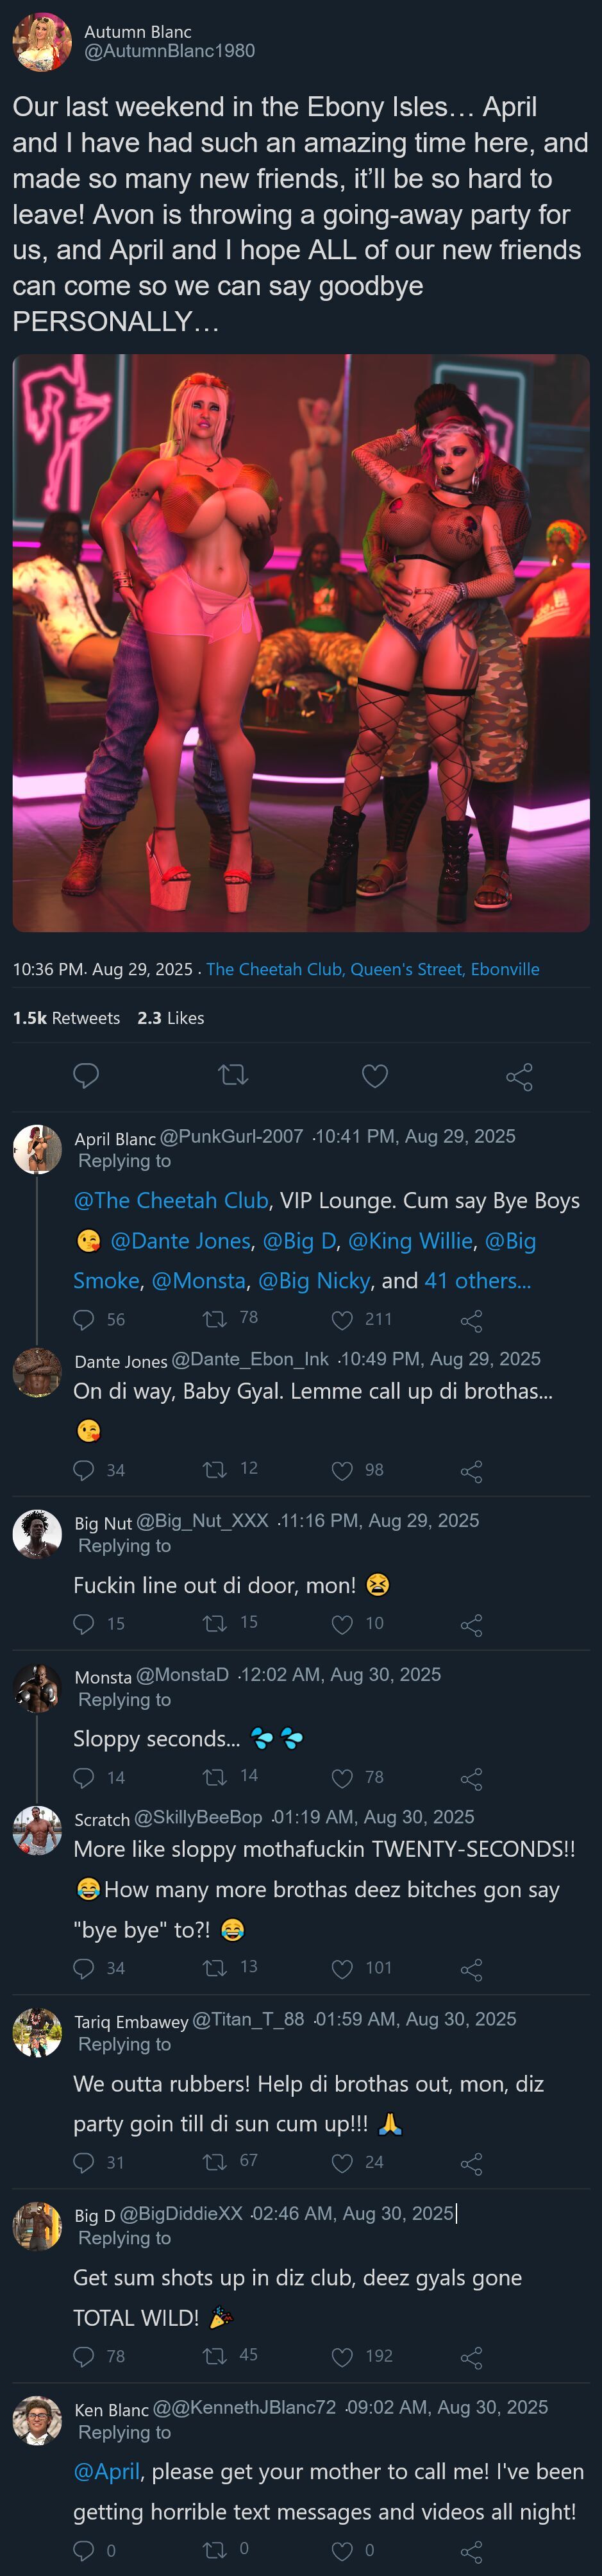Open Autumn Blanc's profile avatar
The height and width of the screenshot is (2576, 602).
[x=41, y=42]
